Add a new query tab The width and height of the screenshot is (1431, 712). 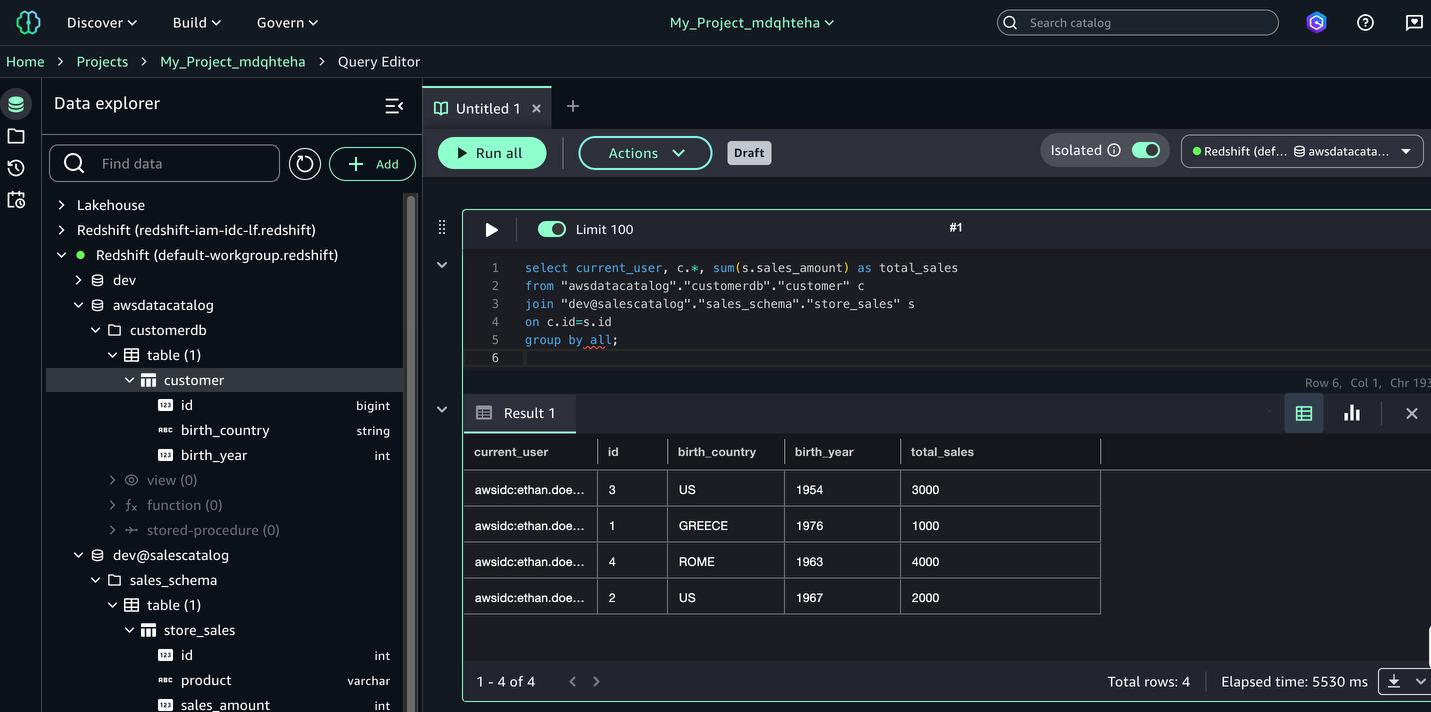(573, 106)
